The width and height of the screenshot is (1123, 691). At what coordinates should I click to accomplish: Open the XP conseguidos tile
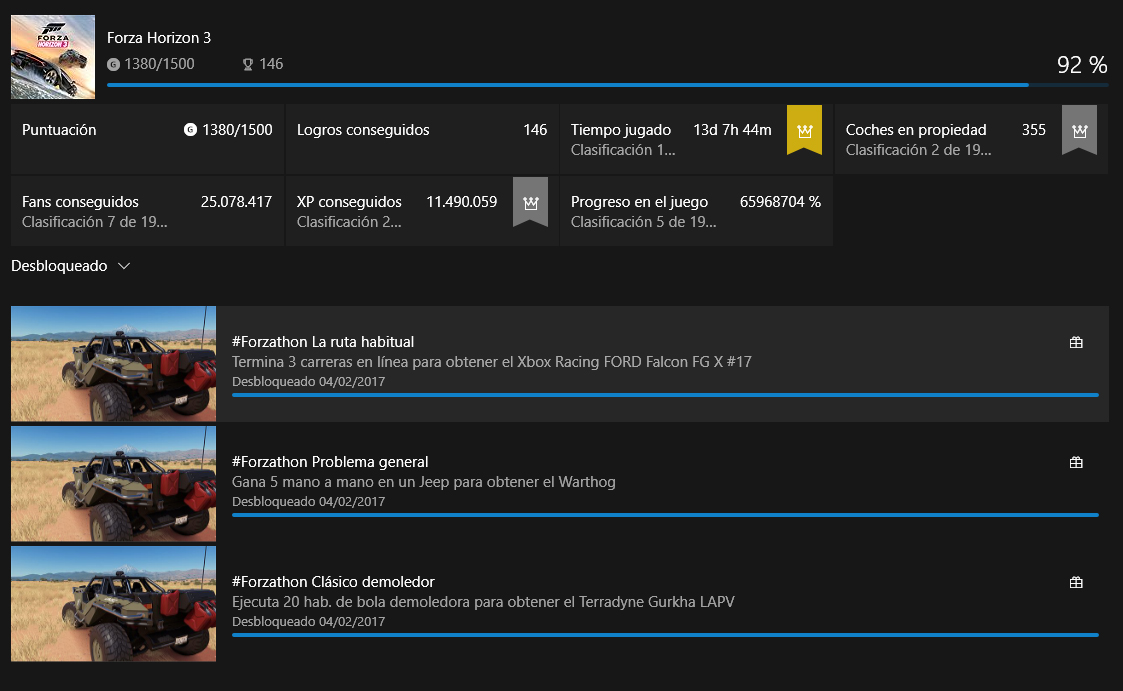[x=422, y=211]
